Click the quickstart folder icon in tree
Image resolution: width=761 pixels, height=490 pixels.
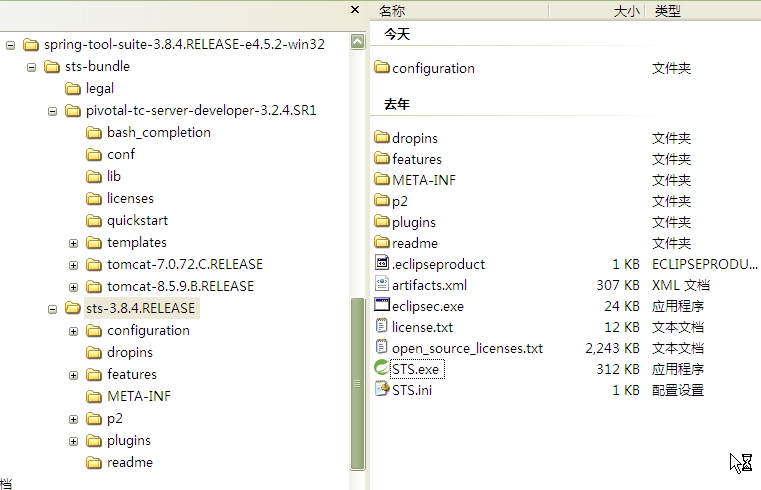94,221
